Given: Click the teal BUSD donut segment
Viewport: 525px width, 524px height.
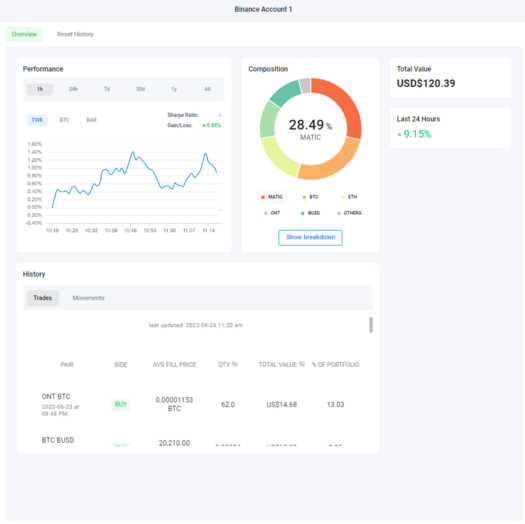Looking at the screenshot, I should pos(285,92).
